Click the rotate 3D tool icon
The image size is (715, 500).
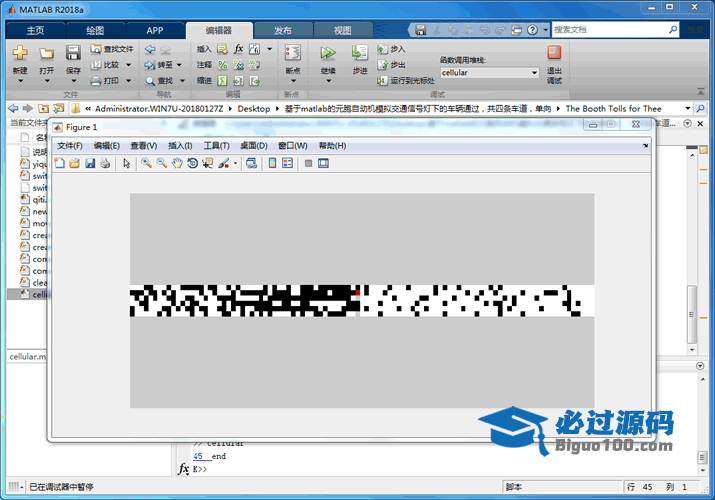[x=192, y=163]
